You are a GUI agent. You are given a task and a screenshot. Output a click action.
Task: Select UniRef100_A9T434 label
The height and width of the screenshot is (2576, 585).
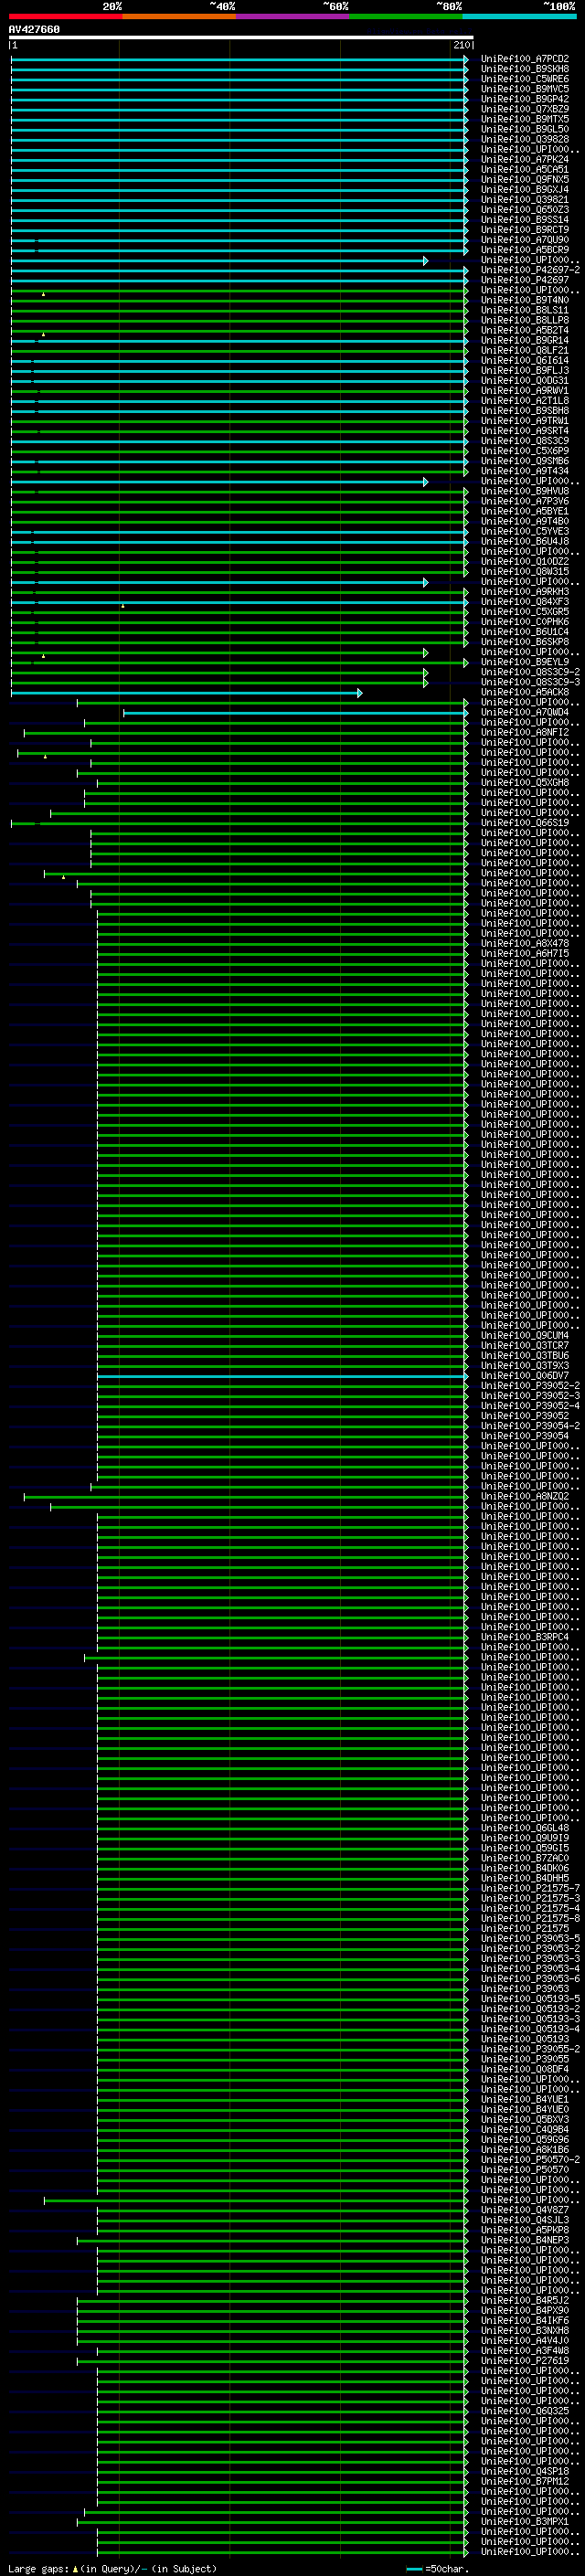pos(525,471)
